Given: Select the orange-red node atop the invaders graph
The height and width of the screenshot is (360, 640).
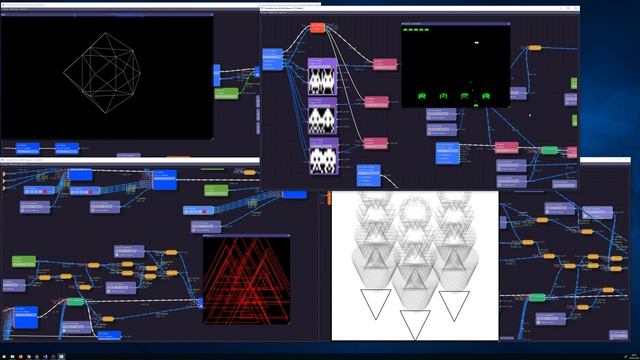Looking at the screenshot, I should click(x=318, y=28).
